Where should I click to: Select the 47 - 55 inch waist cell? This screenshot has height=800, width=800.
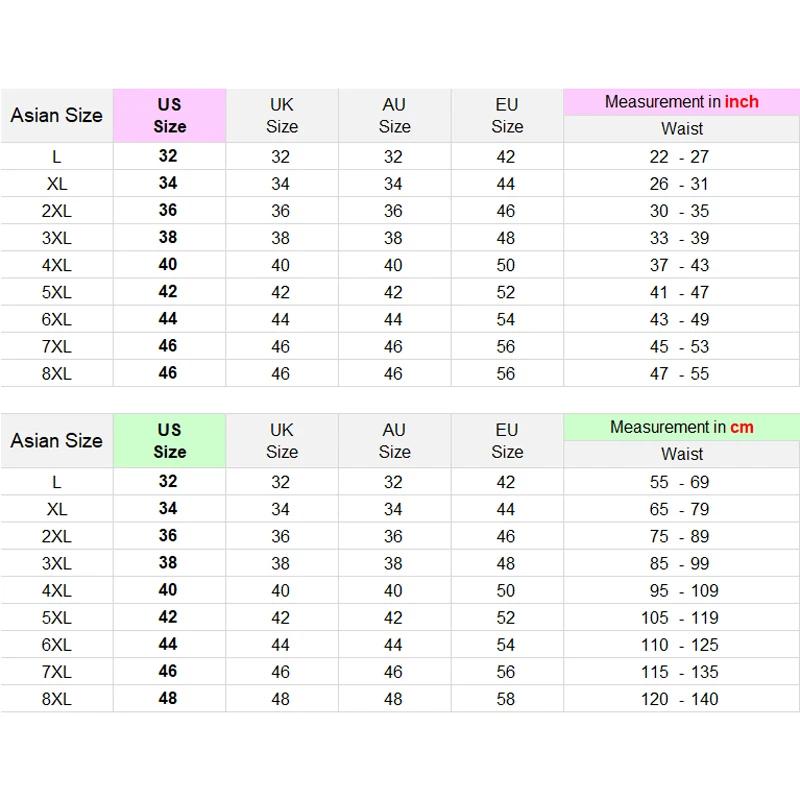679,373
